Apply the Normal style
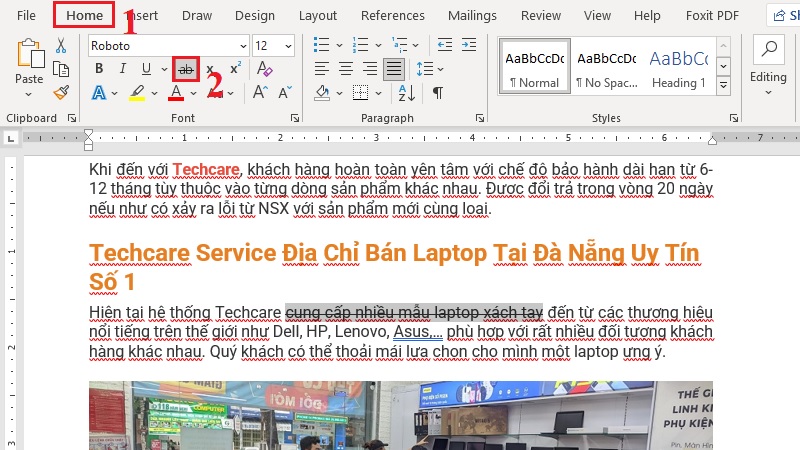800x450 pixels. (534, 66)
